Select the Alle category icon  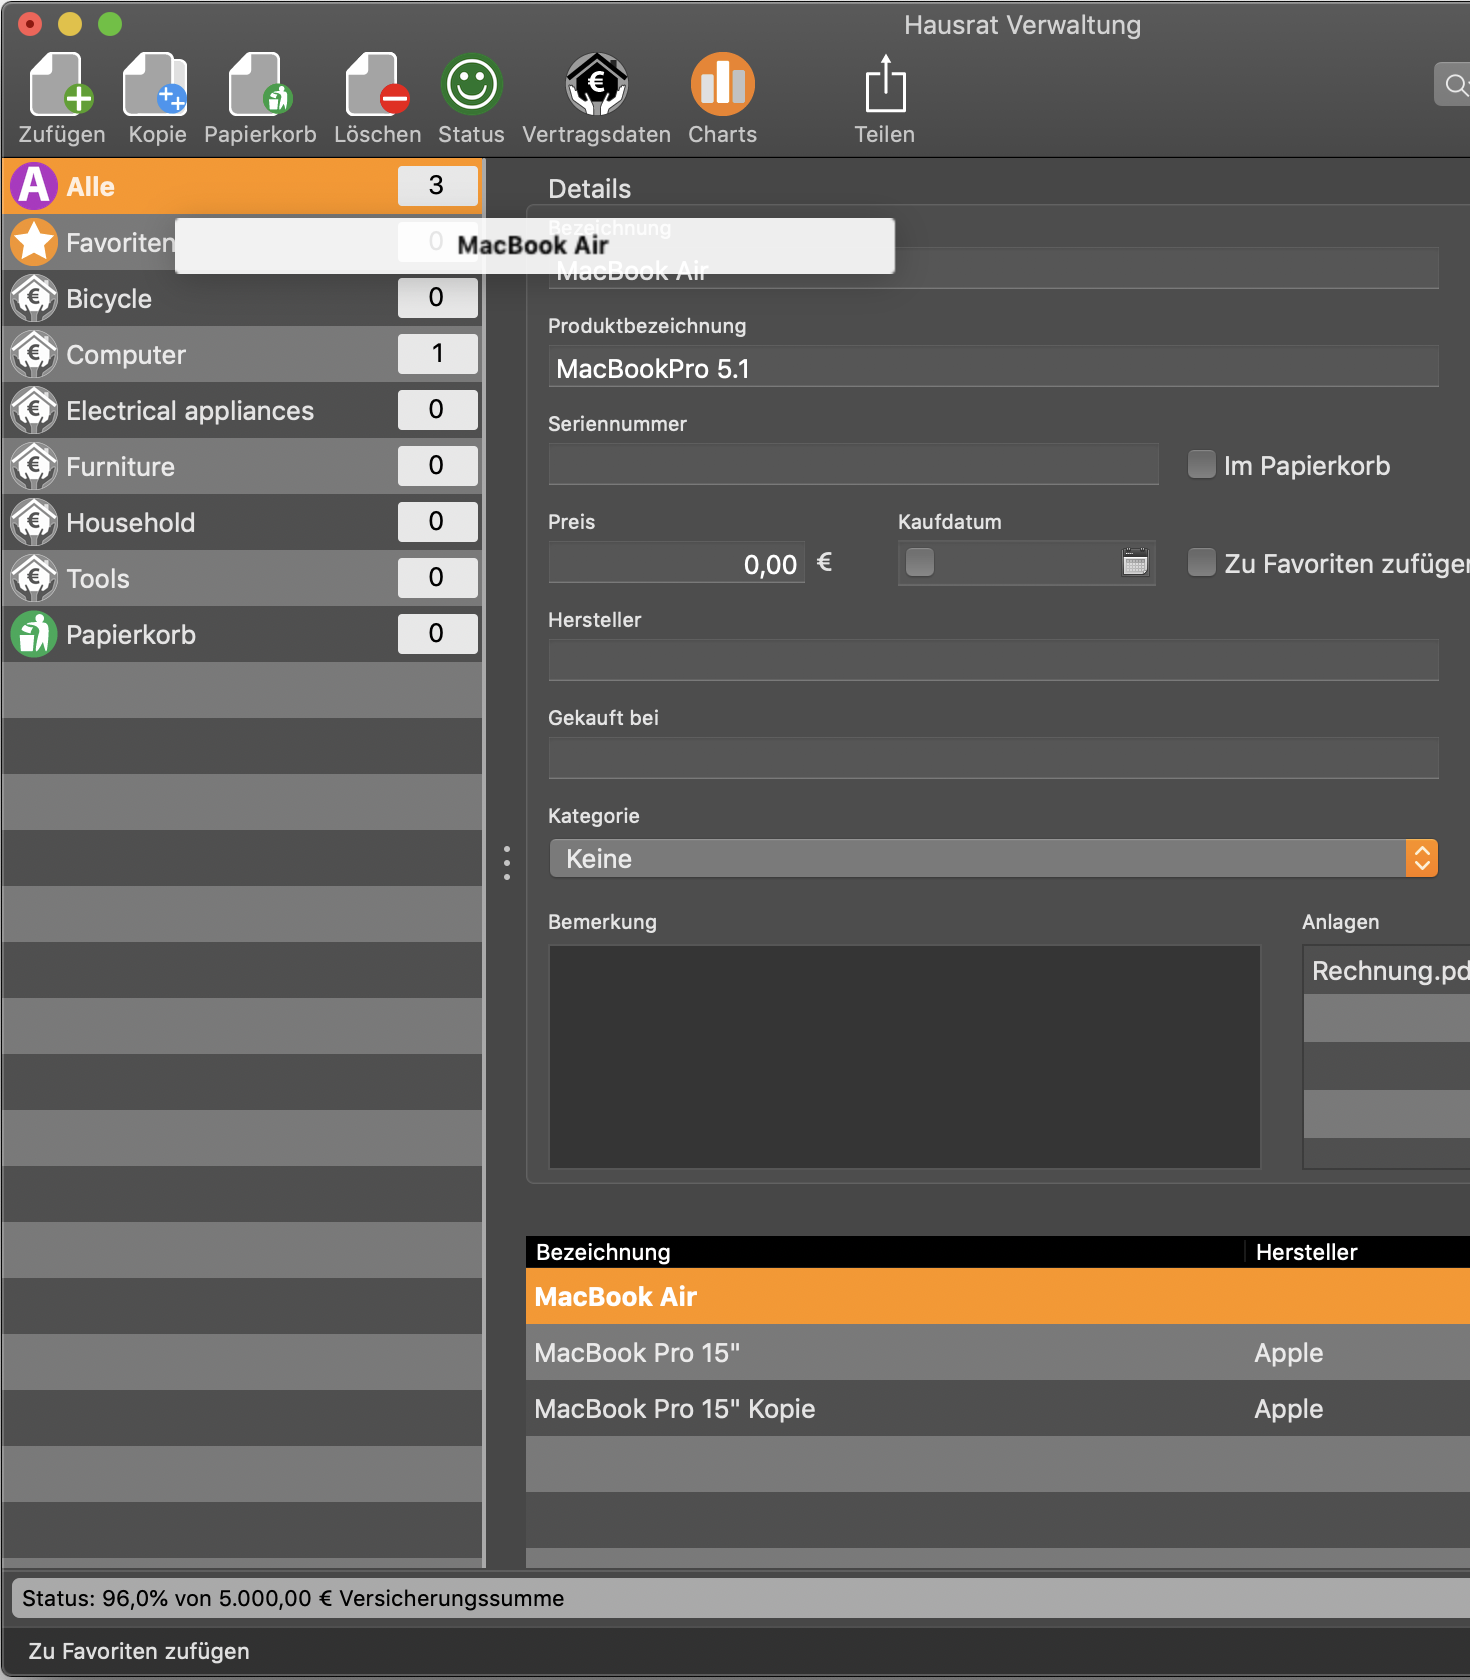(x=34, y=186)
